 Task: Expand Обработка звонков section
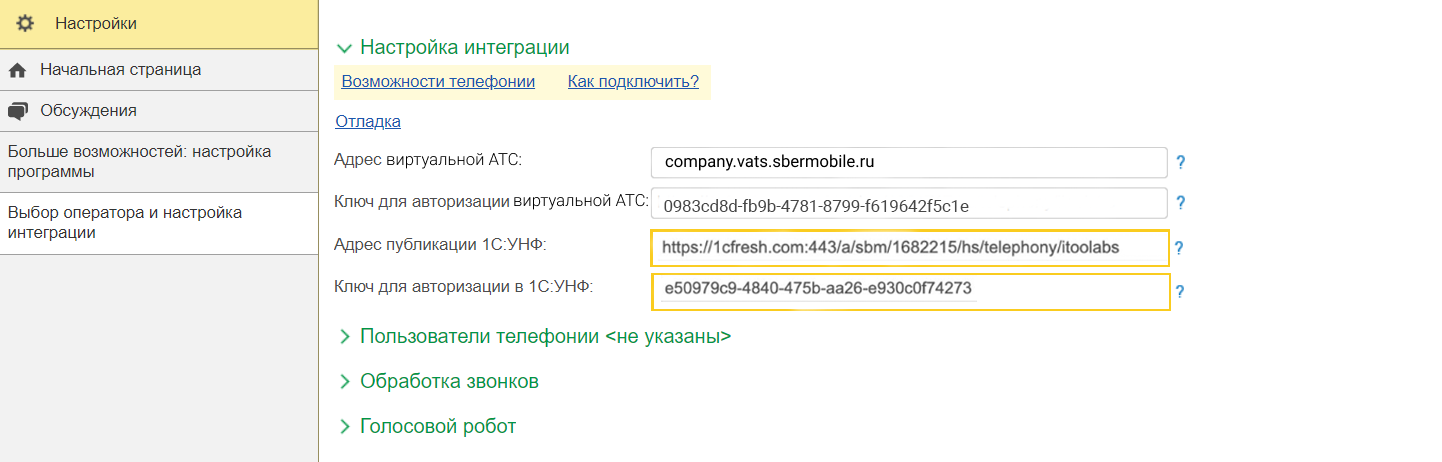pyautogui.click(x=345, y=382)
